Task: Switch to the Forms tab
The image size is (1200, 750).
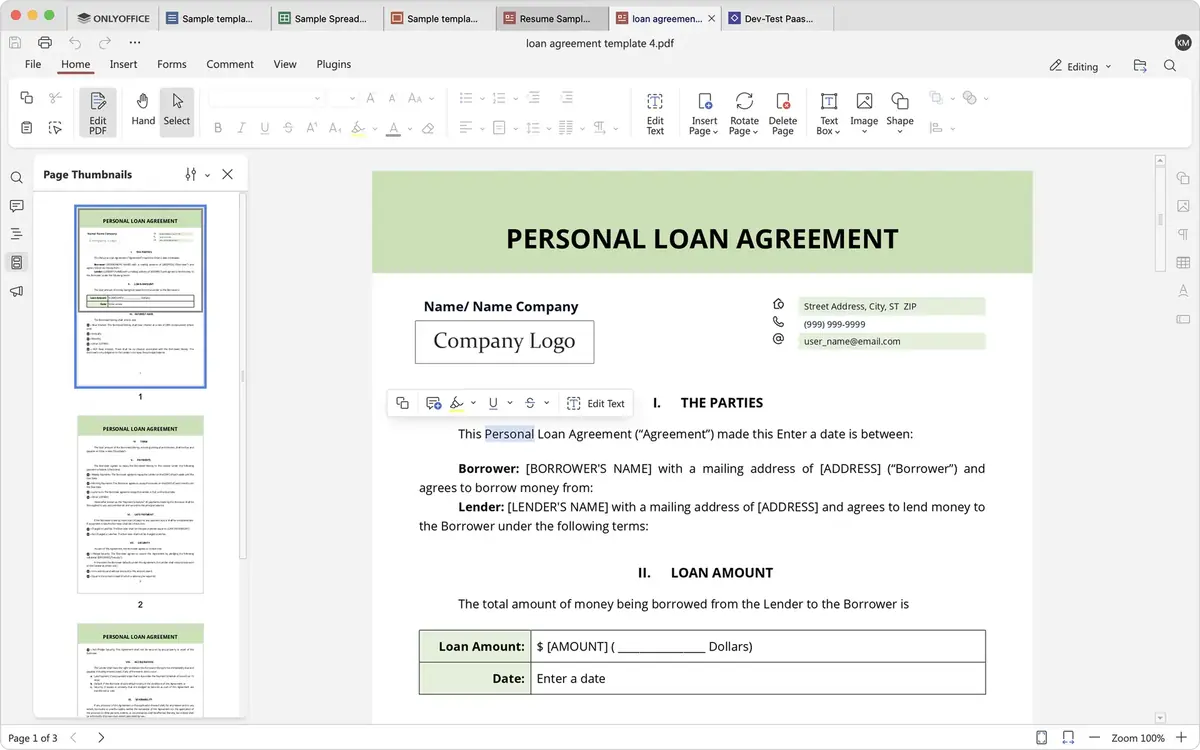Action: tap(171, 63)
